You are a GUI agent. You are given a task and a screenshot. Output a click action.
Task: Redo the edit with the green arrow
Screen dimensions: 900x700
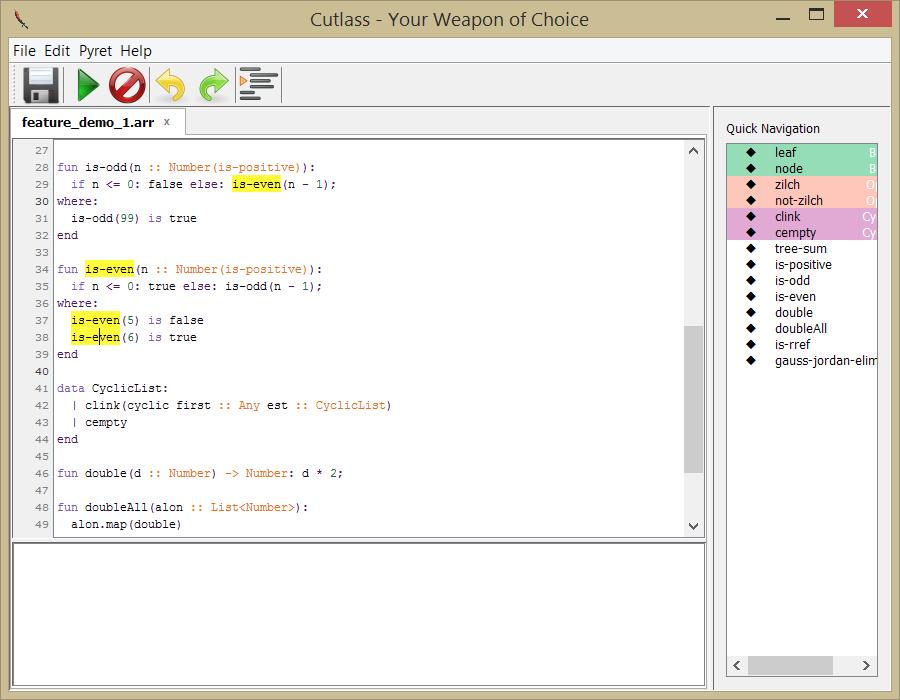pyautogui.click(x=214, y=85)
